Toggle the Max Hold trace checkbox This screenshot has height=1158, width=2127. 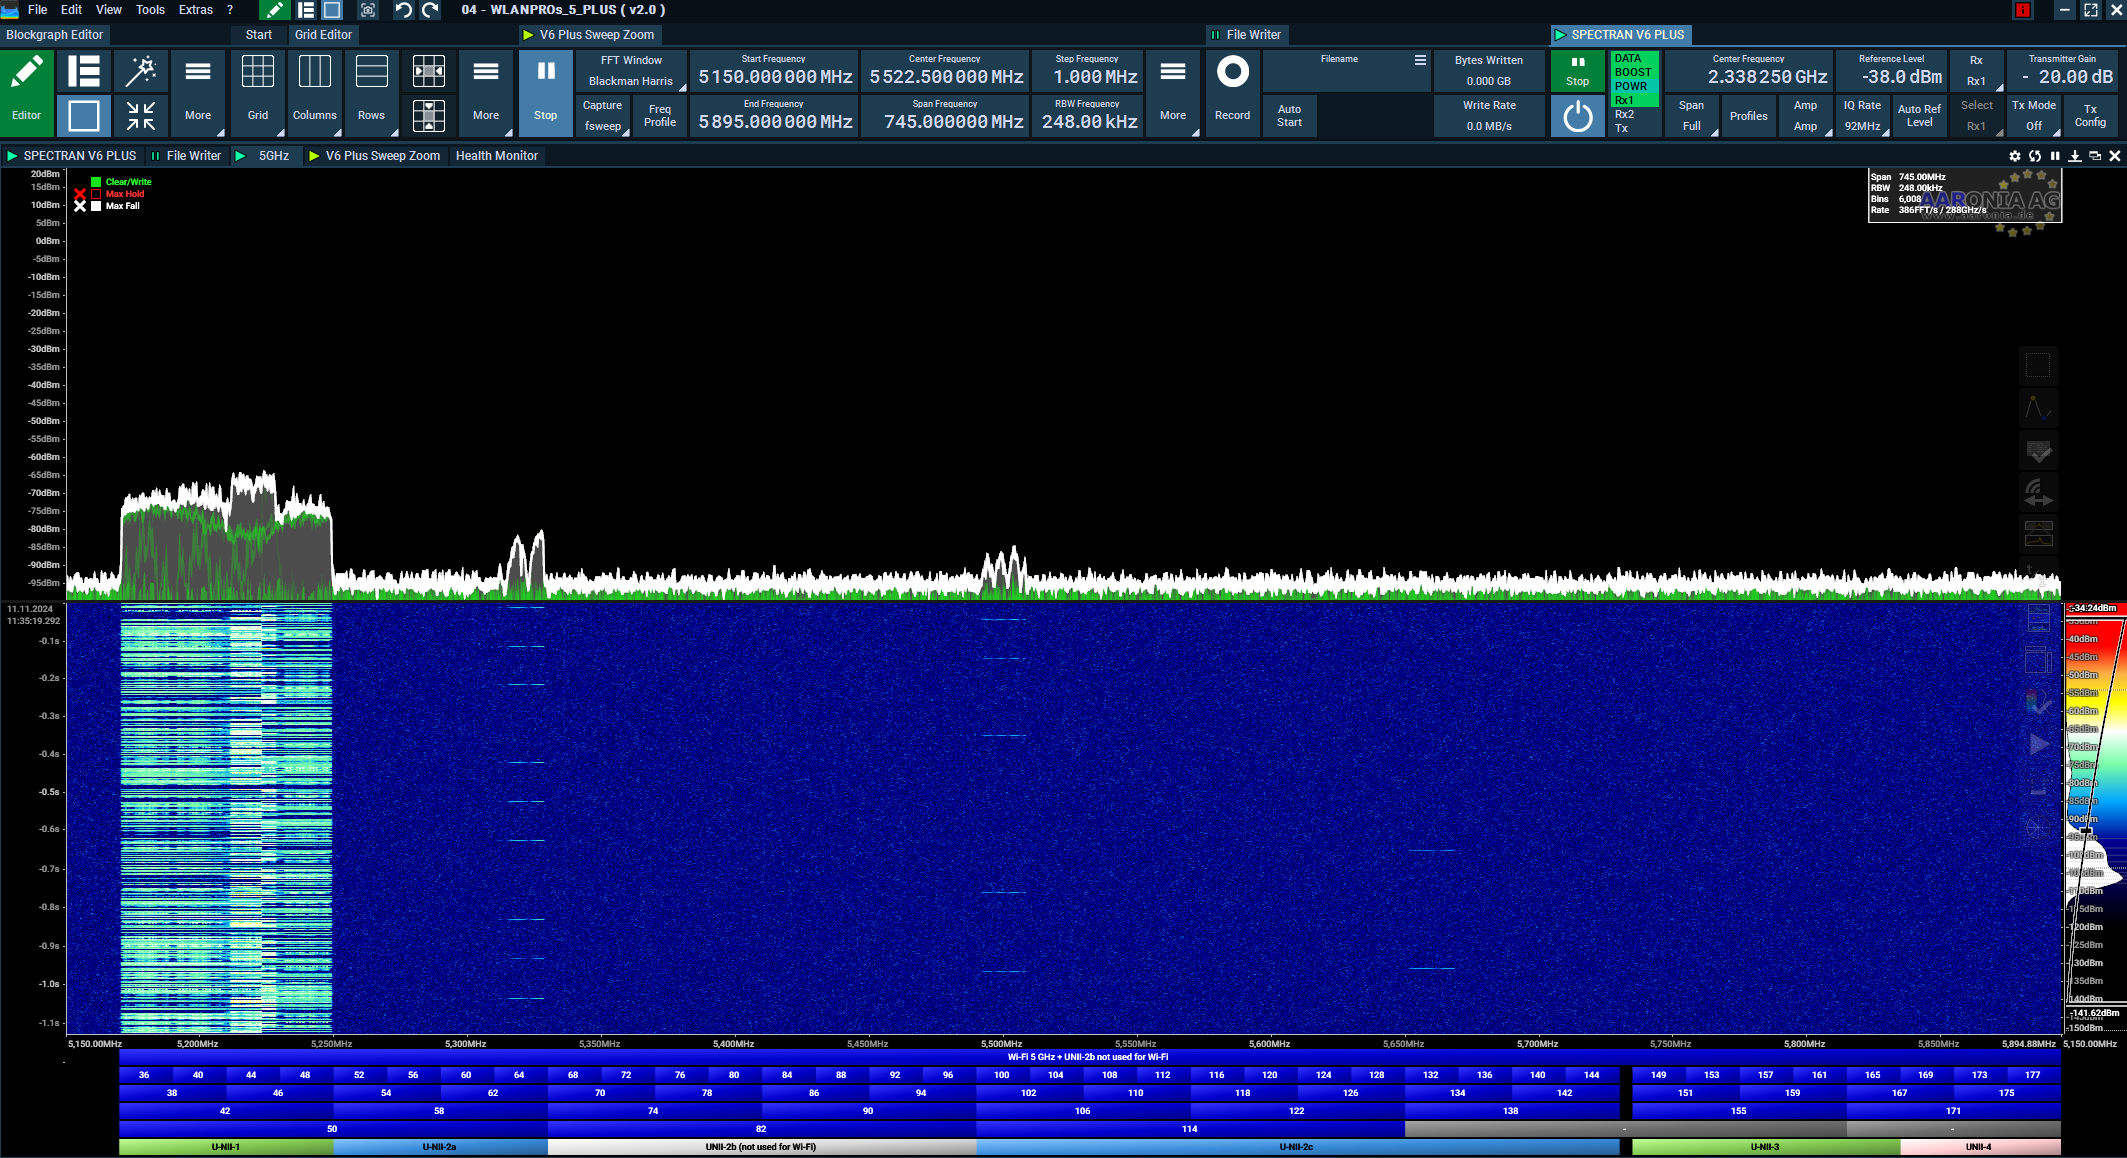pyautogui.click(x=96, y=194)
